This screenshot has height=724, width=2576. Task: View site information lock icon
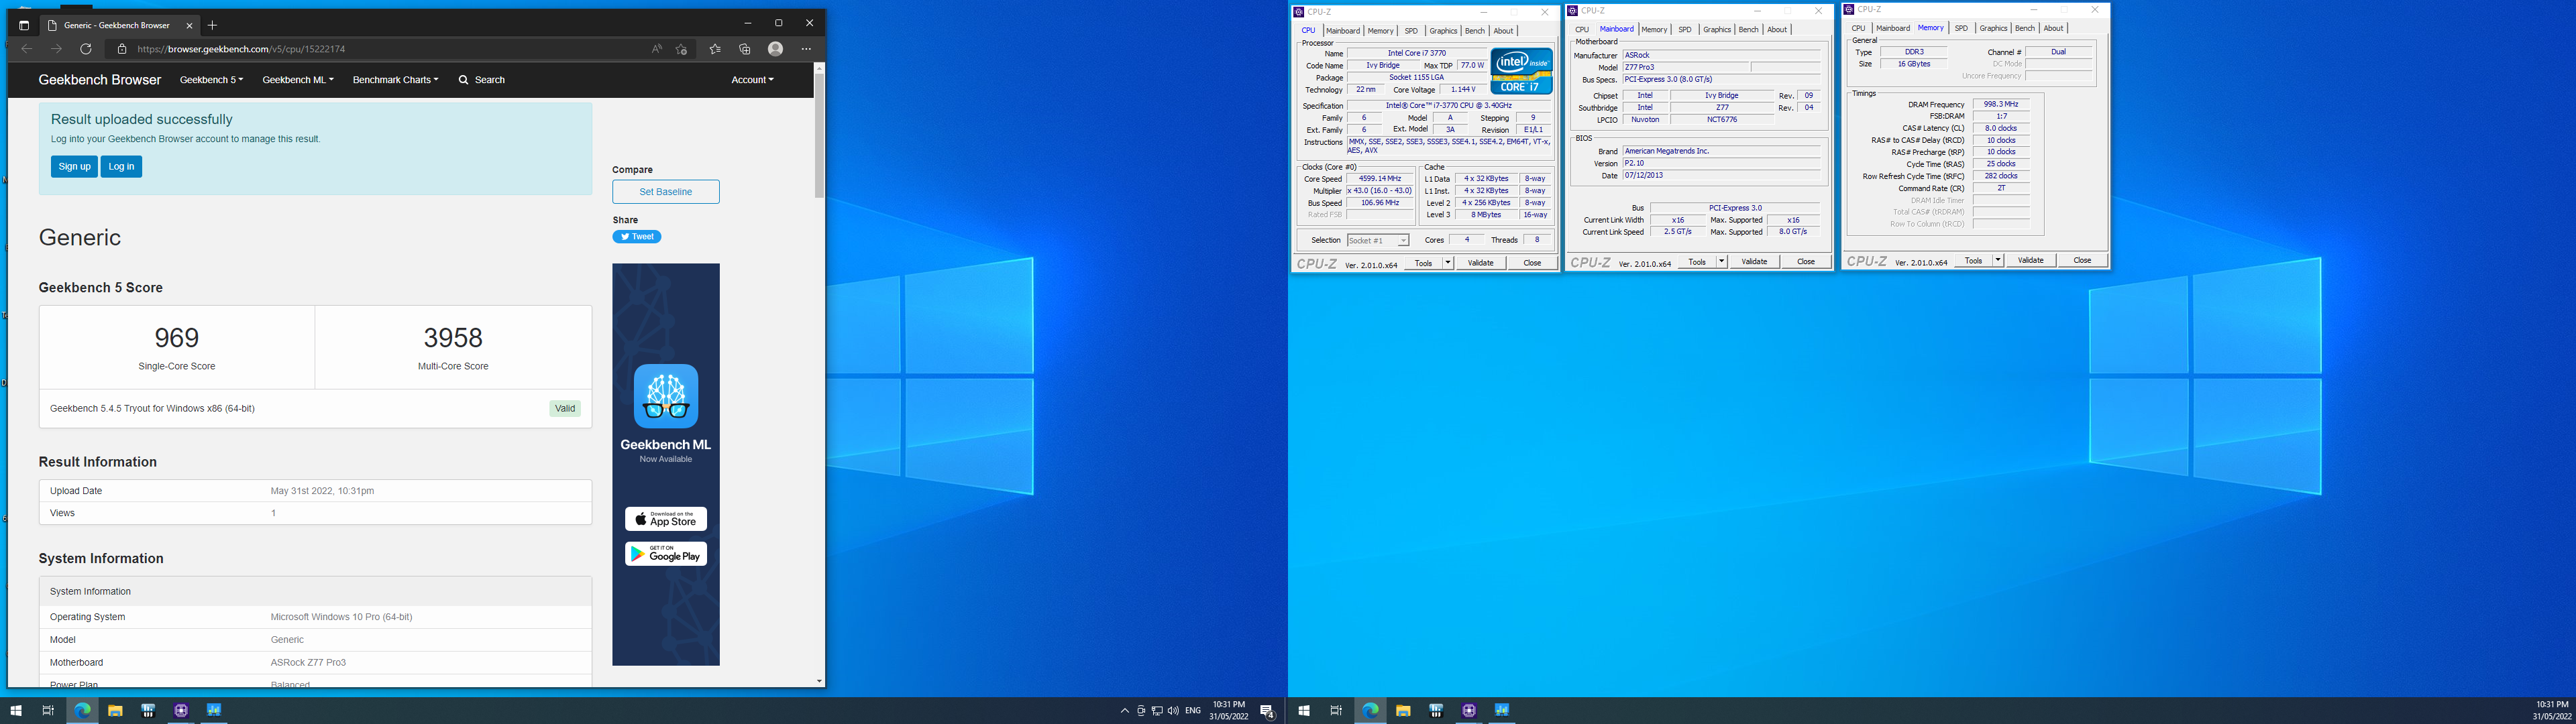[x=122, y=49]
